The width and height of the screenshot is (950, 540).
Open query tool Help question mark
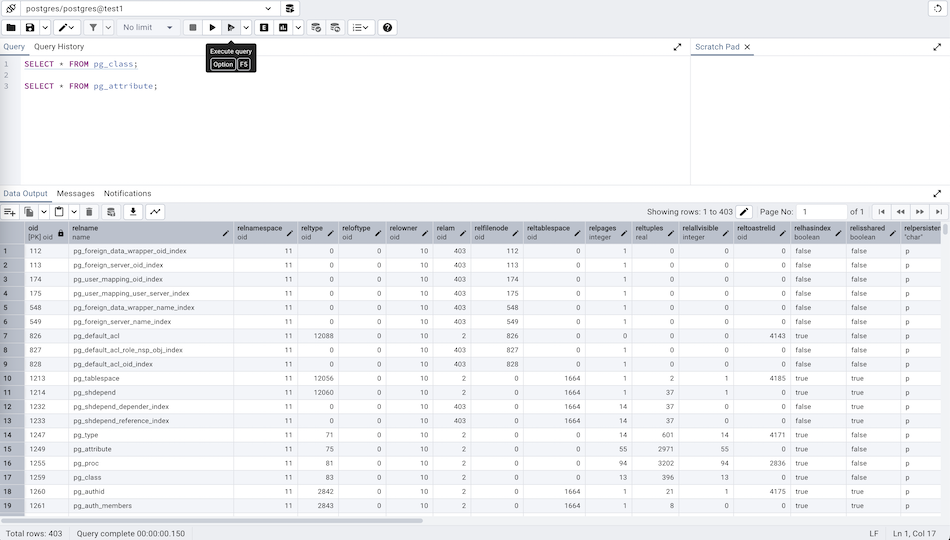[x=388, y=28]
